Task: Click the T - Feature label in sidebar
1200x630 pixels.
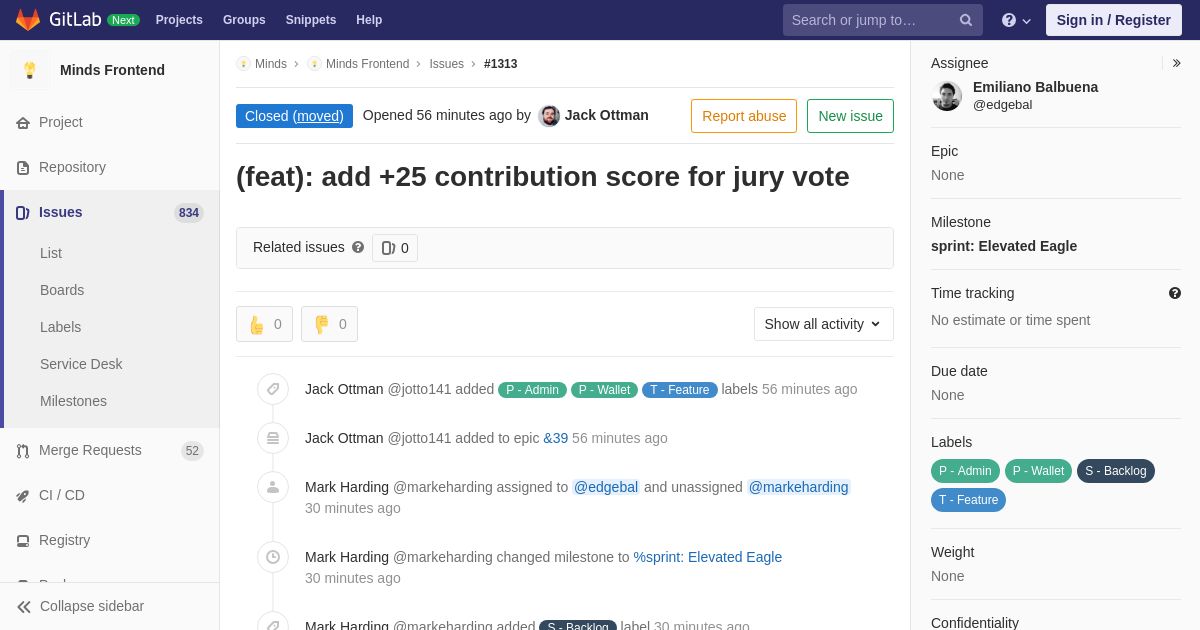Action: coord(968,500)
